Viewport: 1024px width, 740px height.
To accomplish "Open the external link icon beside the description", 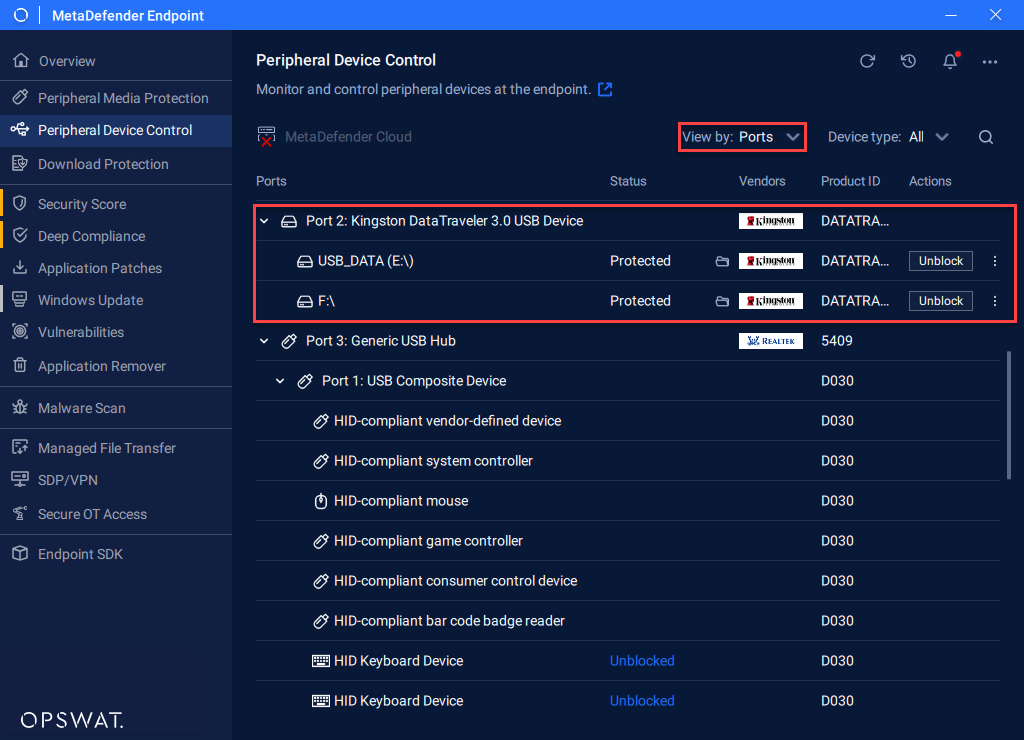I will 605,89.
